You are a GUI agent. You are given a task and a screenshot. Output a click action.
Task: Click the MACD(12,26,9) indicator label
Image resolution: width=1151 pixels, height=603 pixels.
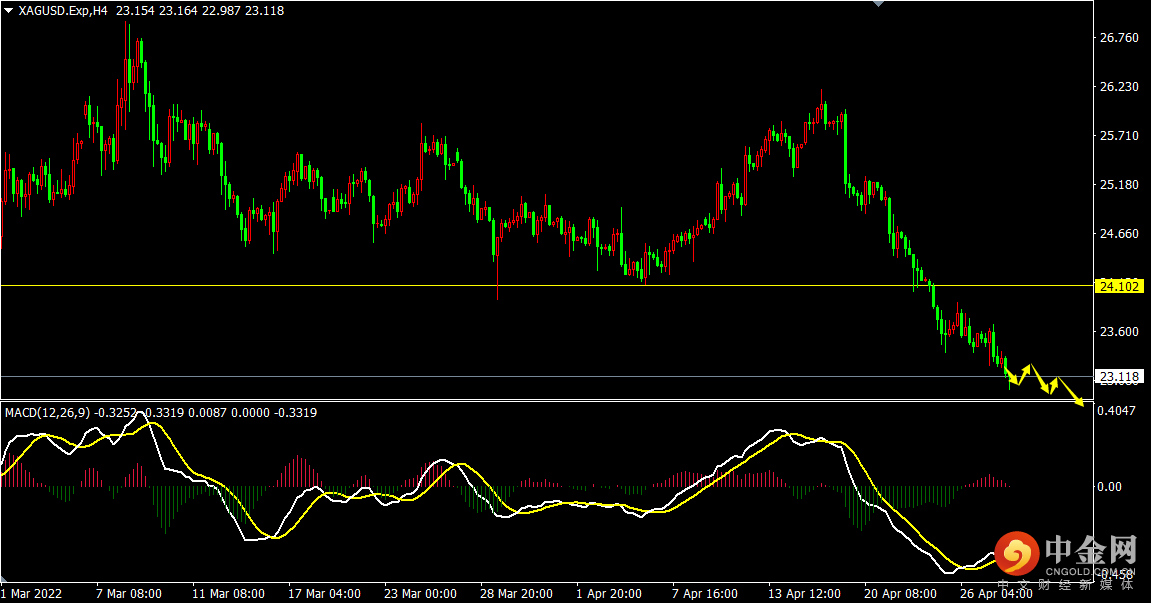pyautogui.click(x=48, y=413)
